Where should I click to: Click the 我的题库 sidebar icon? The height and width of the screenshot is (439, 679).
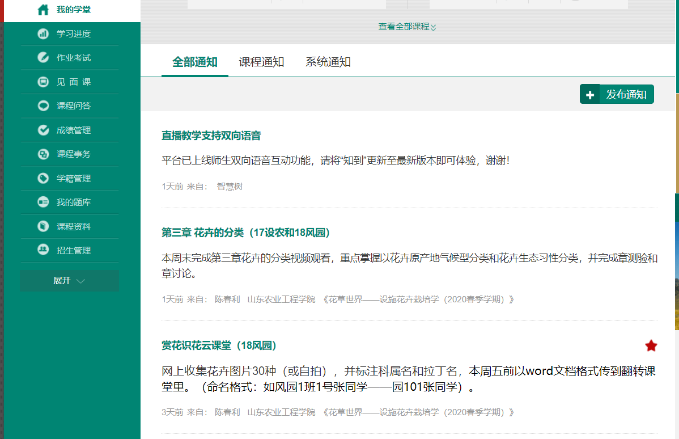point(43,202)
